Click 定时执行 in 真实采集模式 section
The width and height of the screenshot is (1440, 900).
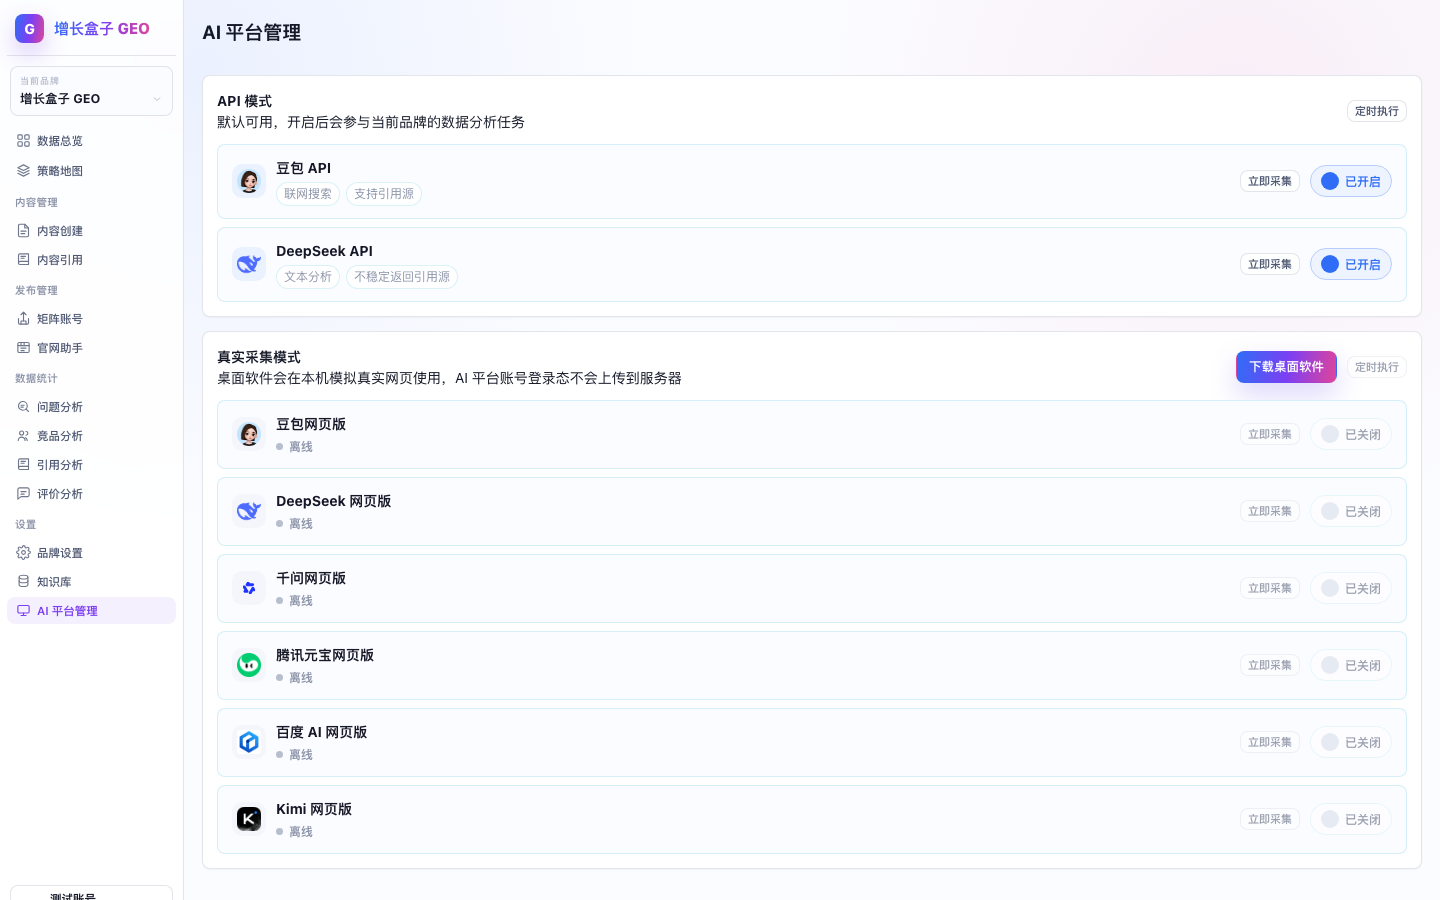1377,367
